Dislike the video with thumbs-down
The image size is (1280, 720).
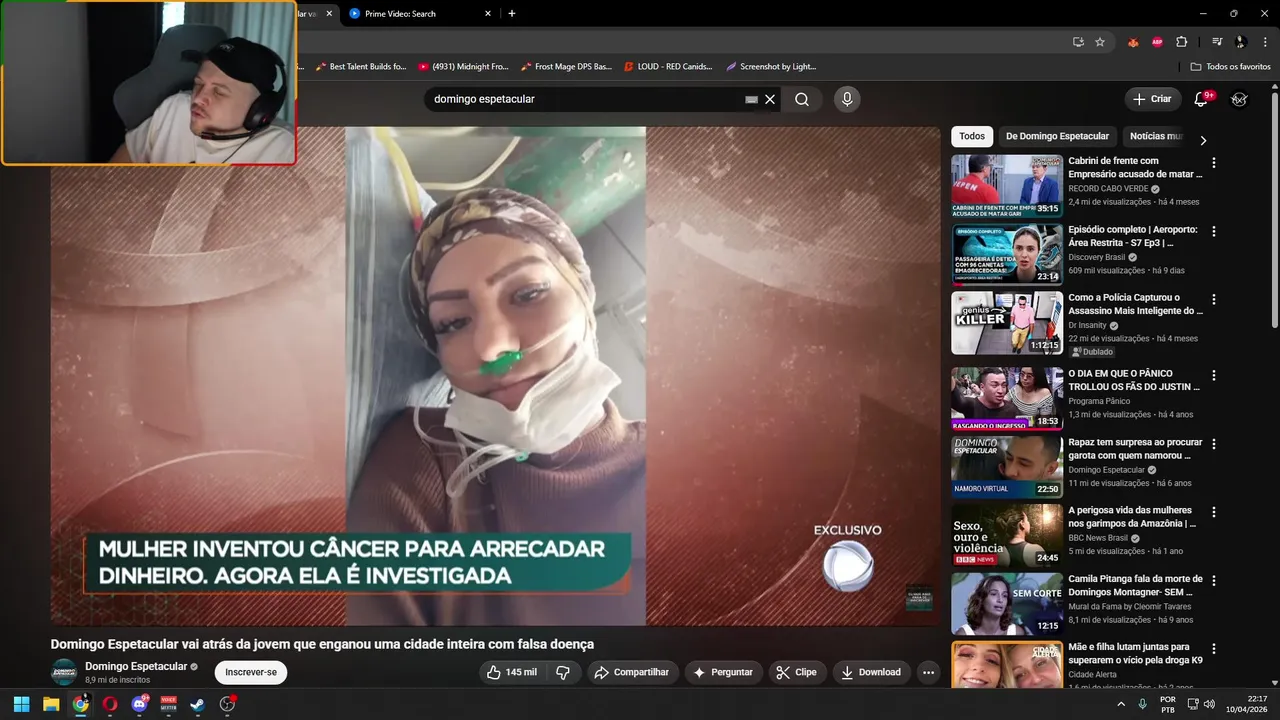pos(563,672)
